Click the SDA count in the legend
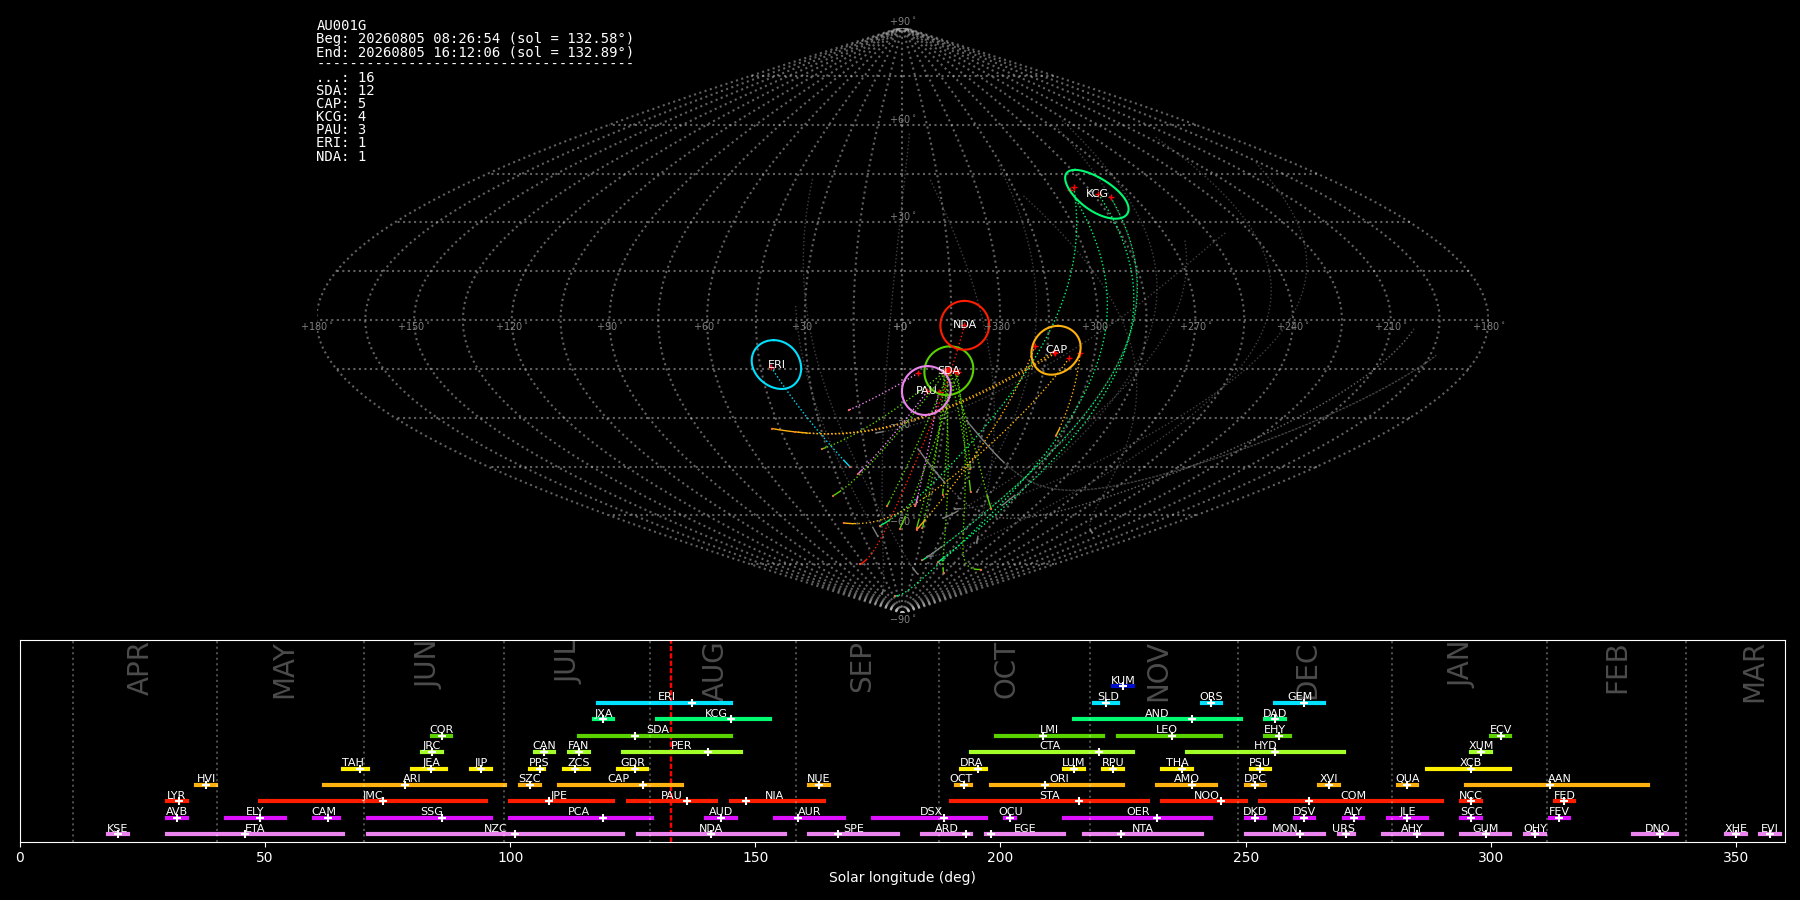Screen dimensions: 1800x900 click(x=345, y=91)
